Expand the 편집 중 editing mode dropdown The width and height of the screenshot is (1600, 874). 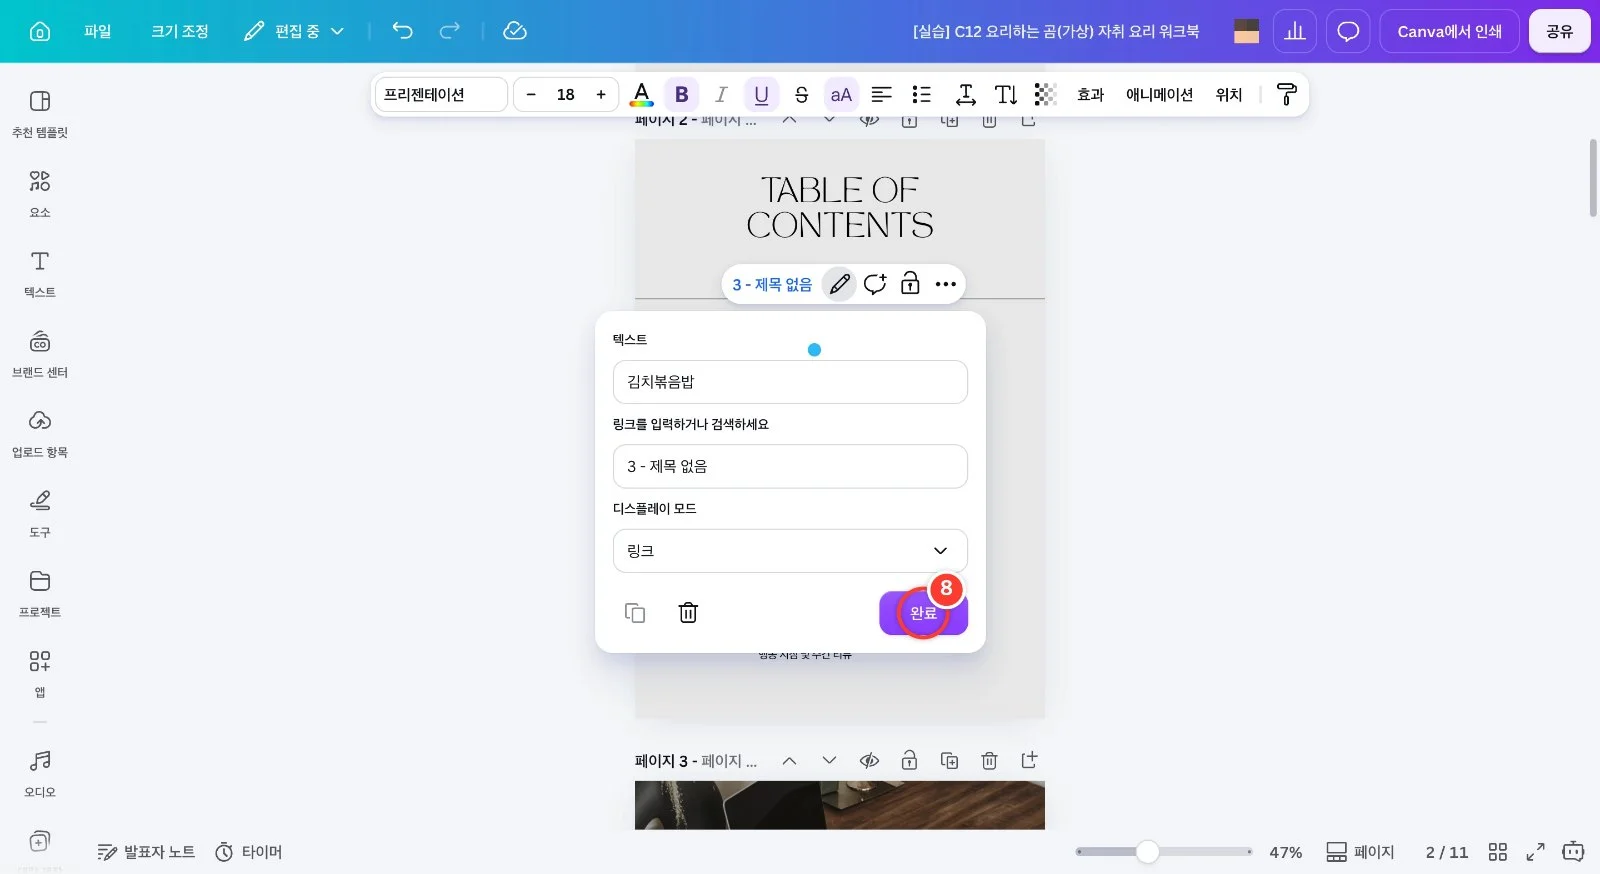[294, 31]
